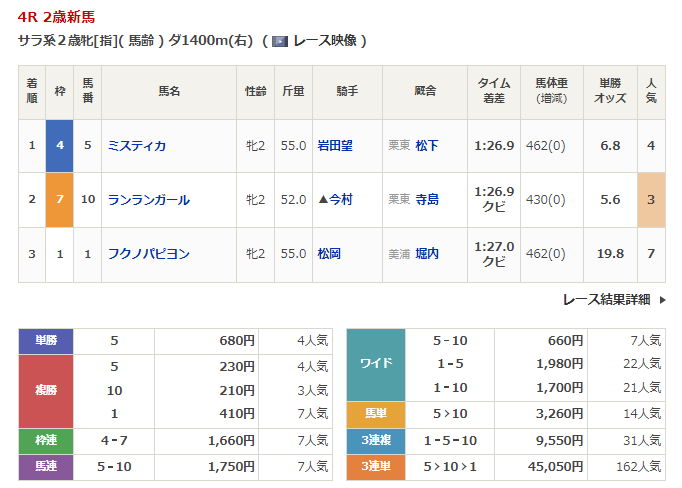Open レース結果詳細 link
Viewport: 682px width, 488px height.
coord(606,300)
